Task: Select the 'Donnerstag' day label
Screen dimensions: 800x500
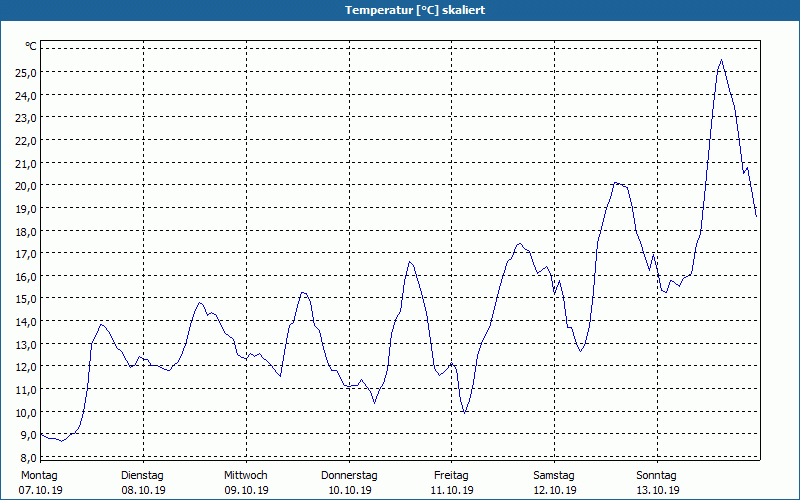Action: tap(349, 476)
